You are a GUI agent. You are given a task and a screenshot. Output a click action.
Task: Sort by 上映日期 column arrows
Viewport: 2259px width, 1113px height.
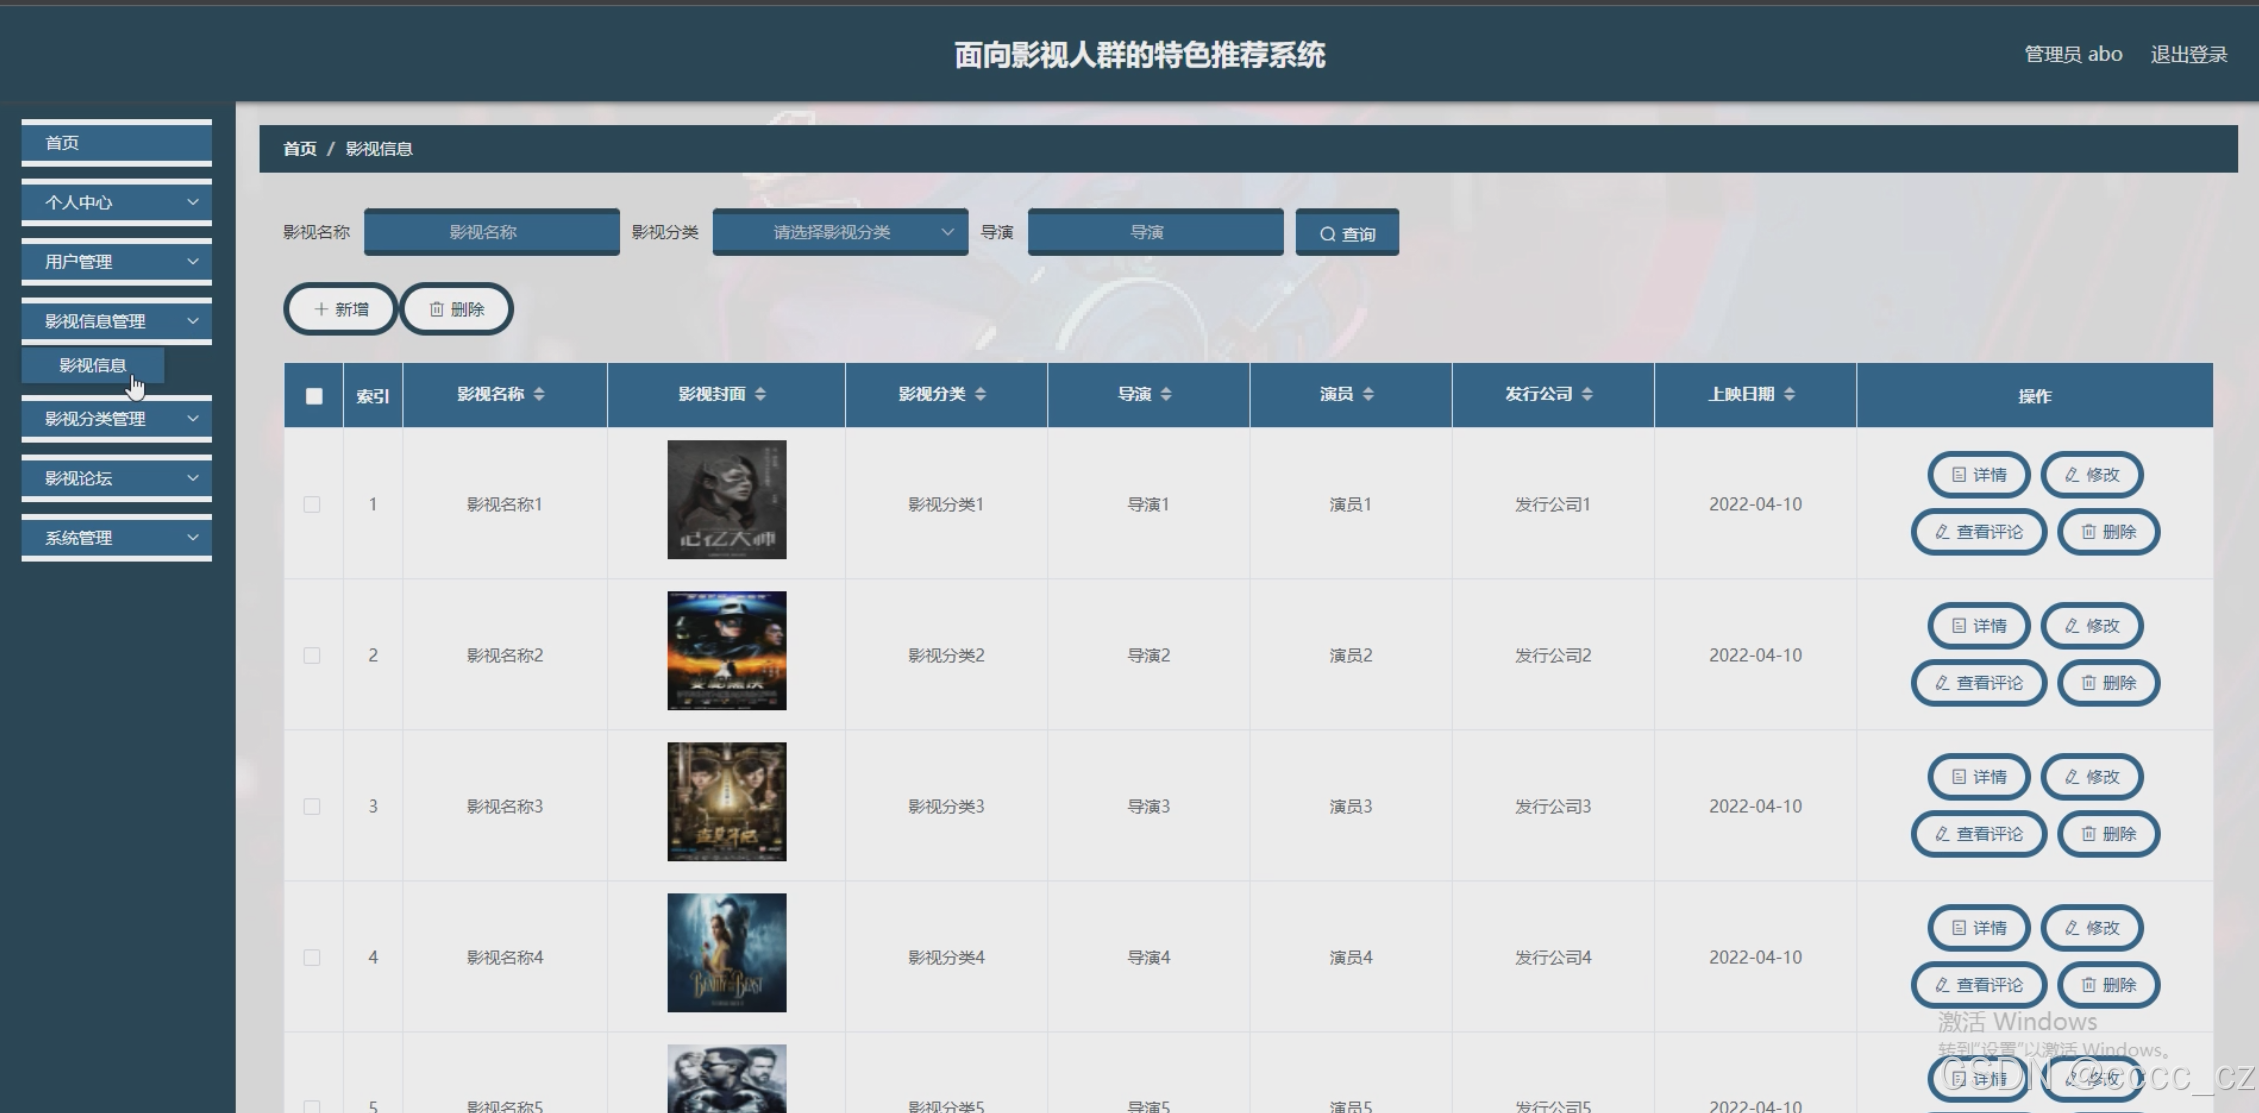[1789, 394]
